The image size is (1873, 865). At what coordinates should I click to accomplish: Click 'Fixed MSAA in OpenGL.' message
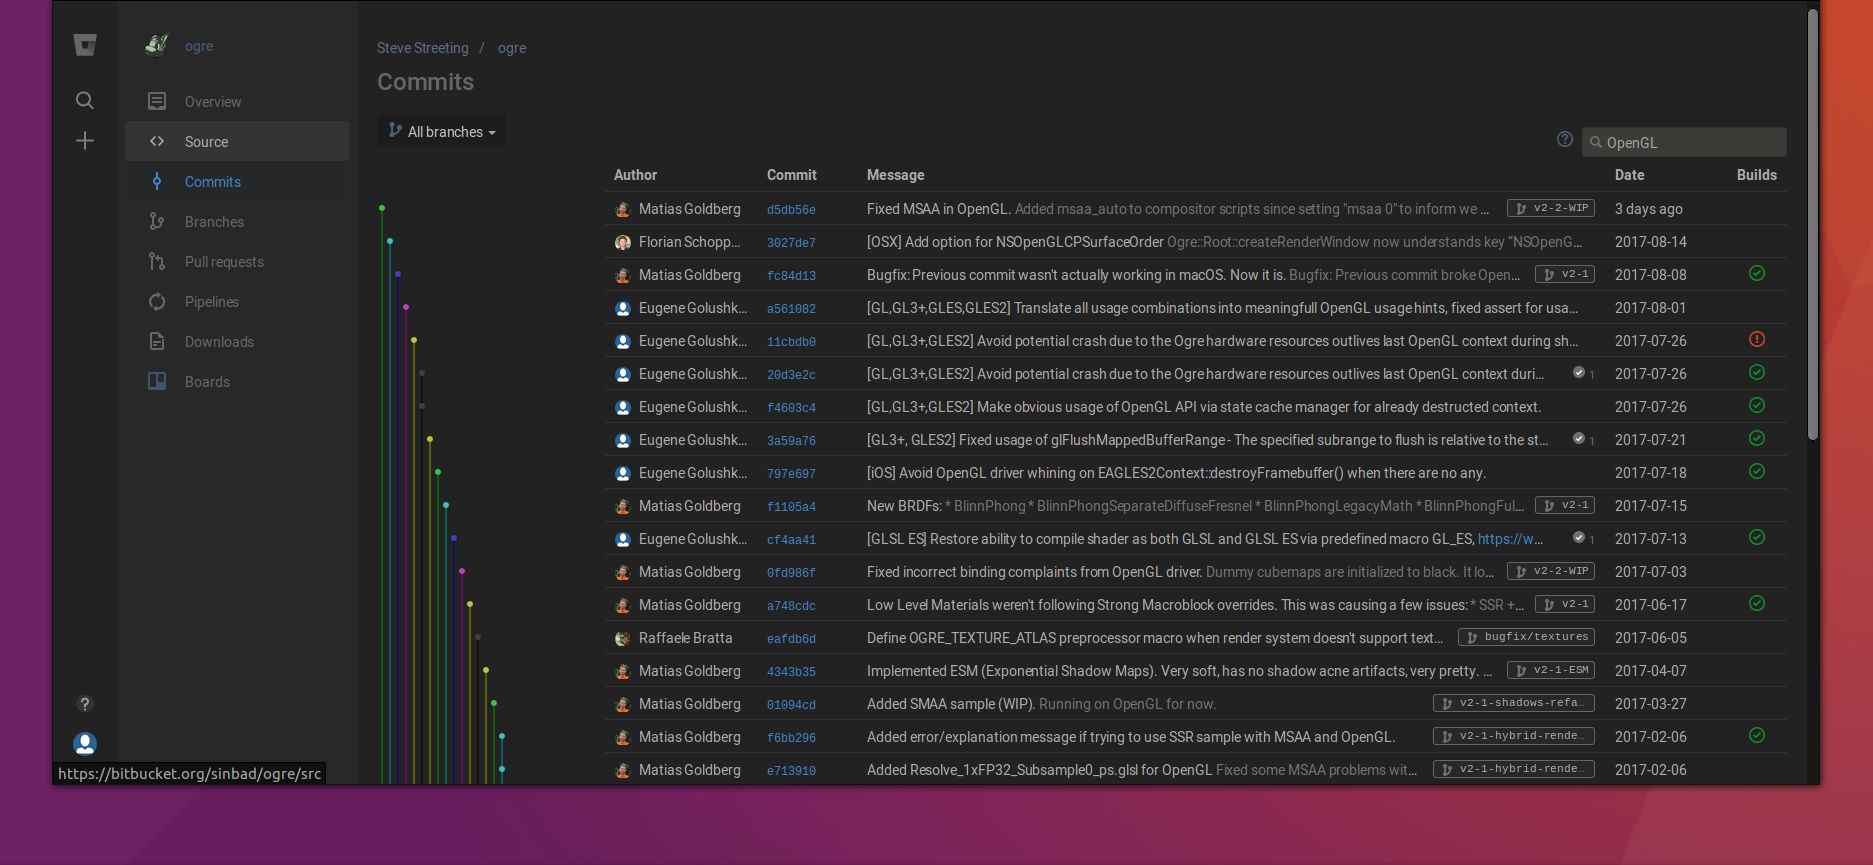(x=938, y=209)
